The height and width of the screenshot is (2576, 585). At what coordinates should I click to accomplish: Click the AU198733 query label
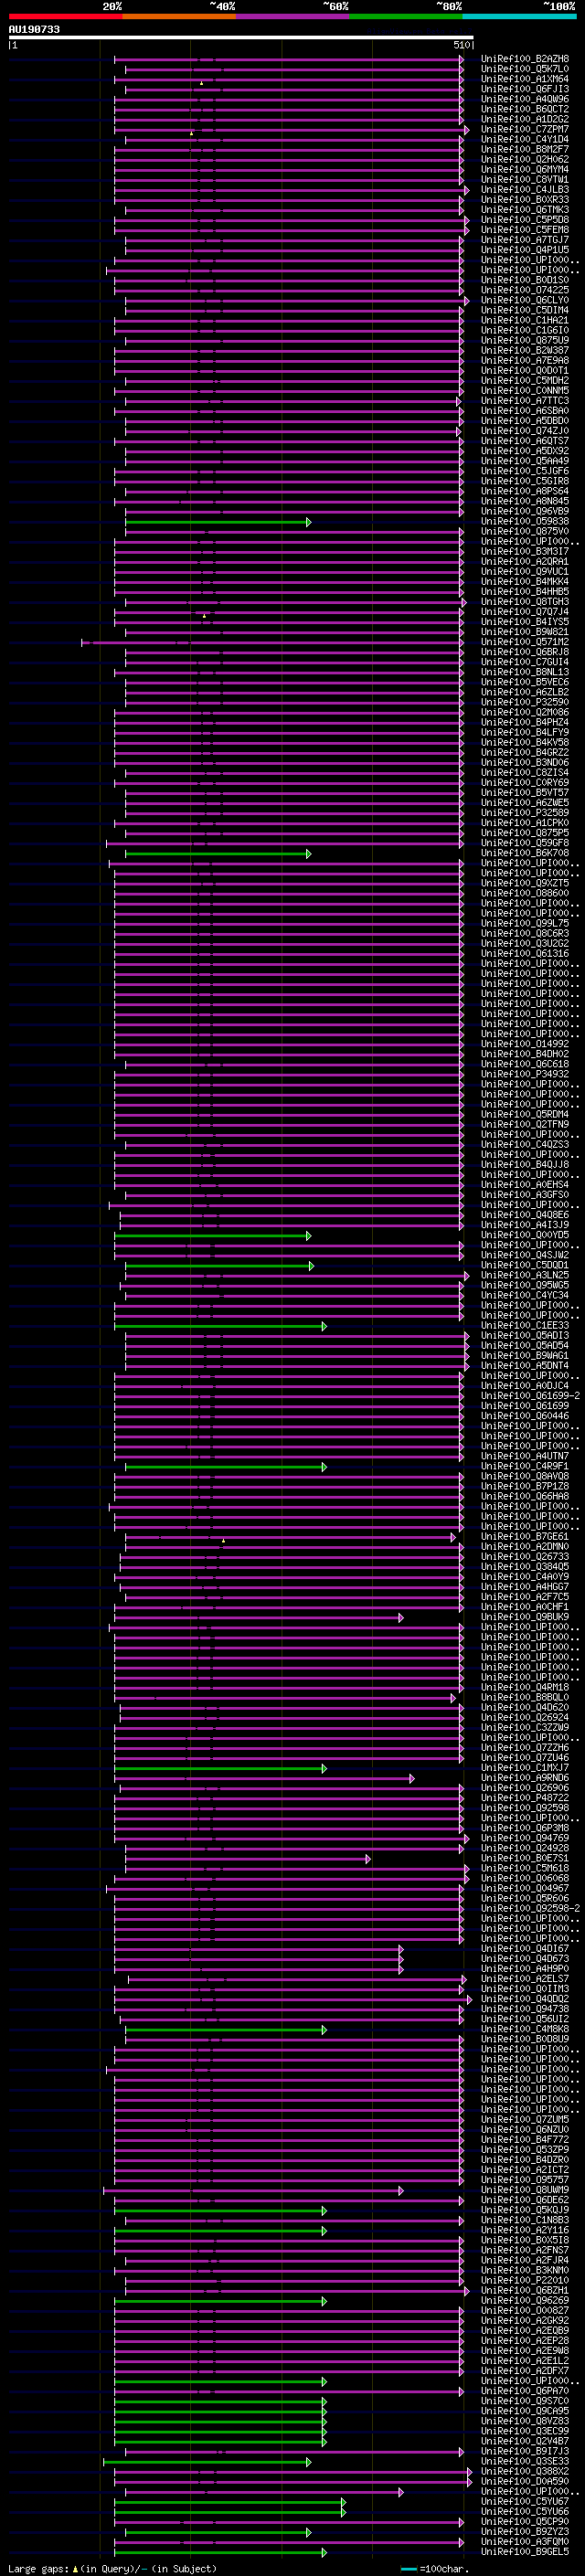pos(34,30)
